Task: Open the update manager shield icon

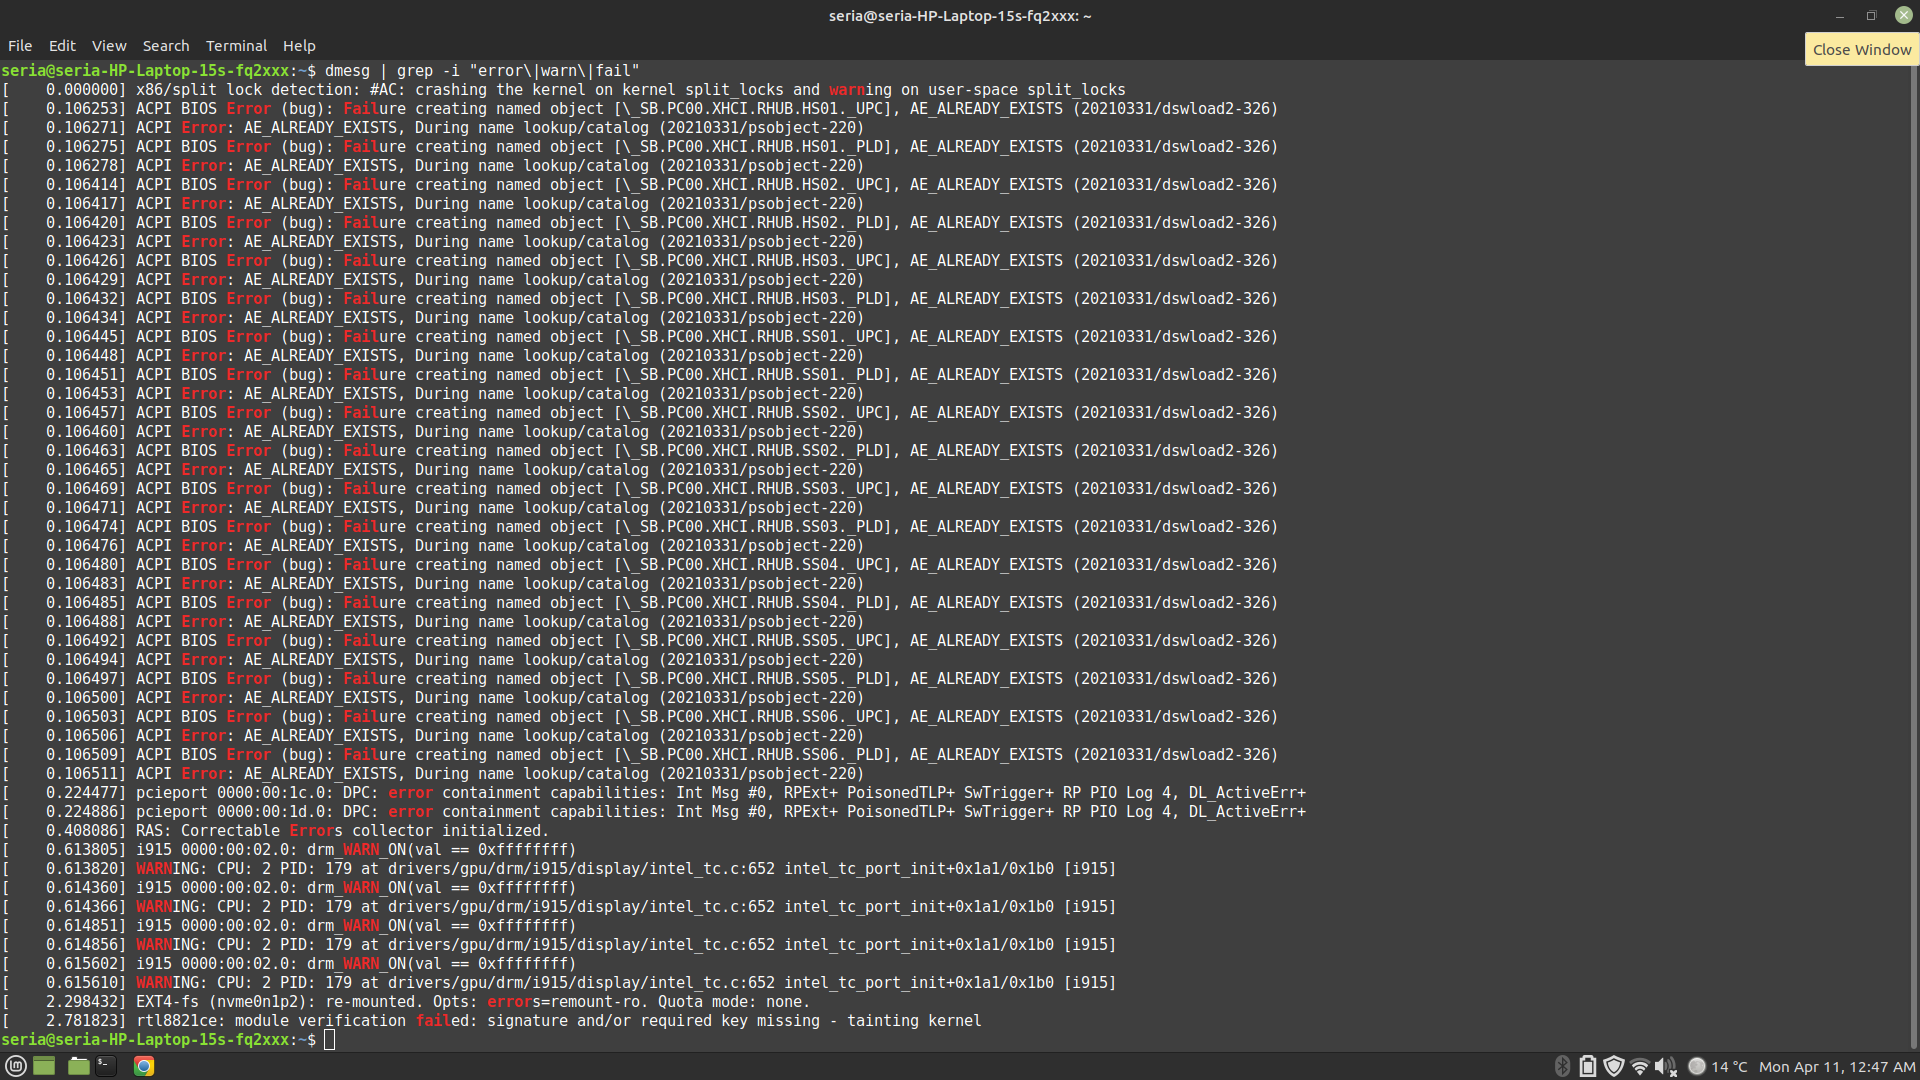Action: pyautogui.click(x=1613, y=1066)
